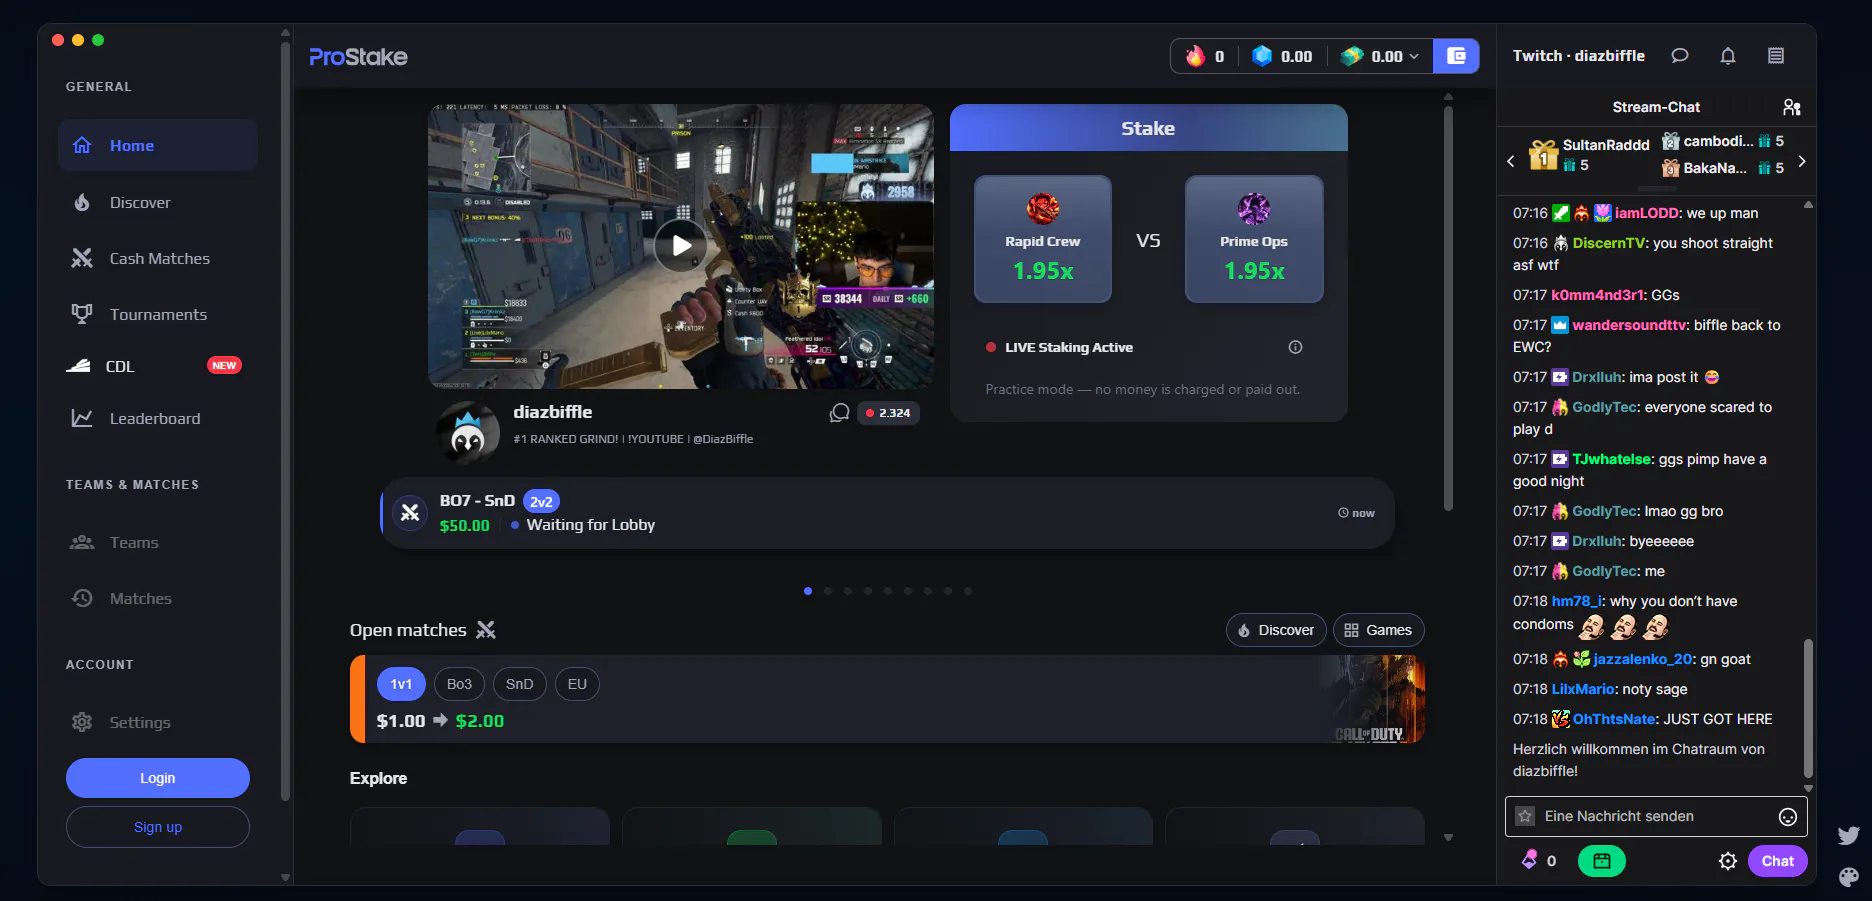The height and width of the screenshot is (901, 1872).
Task: Select the Bo3 match tag
Action: click(459, 684)
